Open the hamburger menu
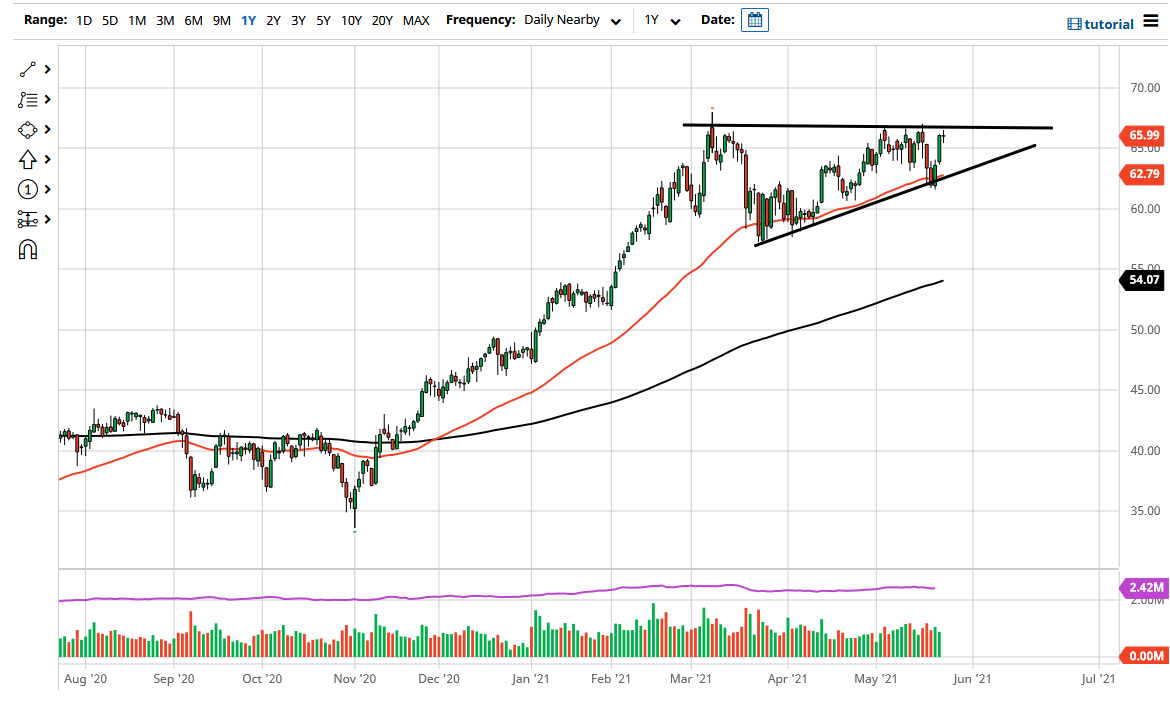The width and height of the screenshot is (1170, 708). coord(1152,22)
